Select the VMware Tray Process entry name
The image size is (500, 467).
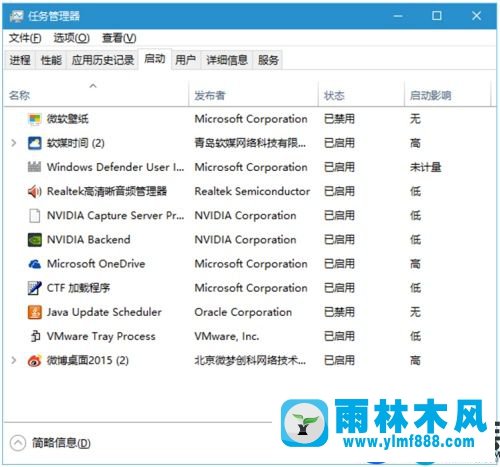[x=101, y=336]
